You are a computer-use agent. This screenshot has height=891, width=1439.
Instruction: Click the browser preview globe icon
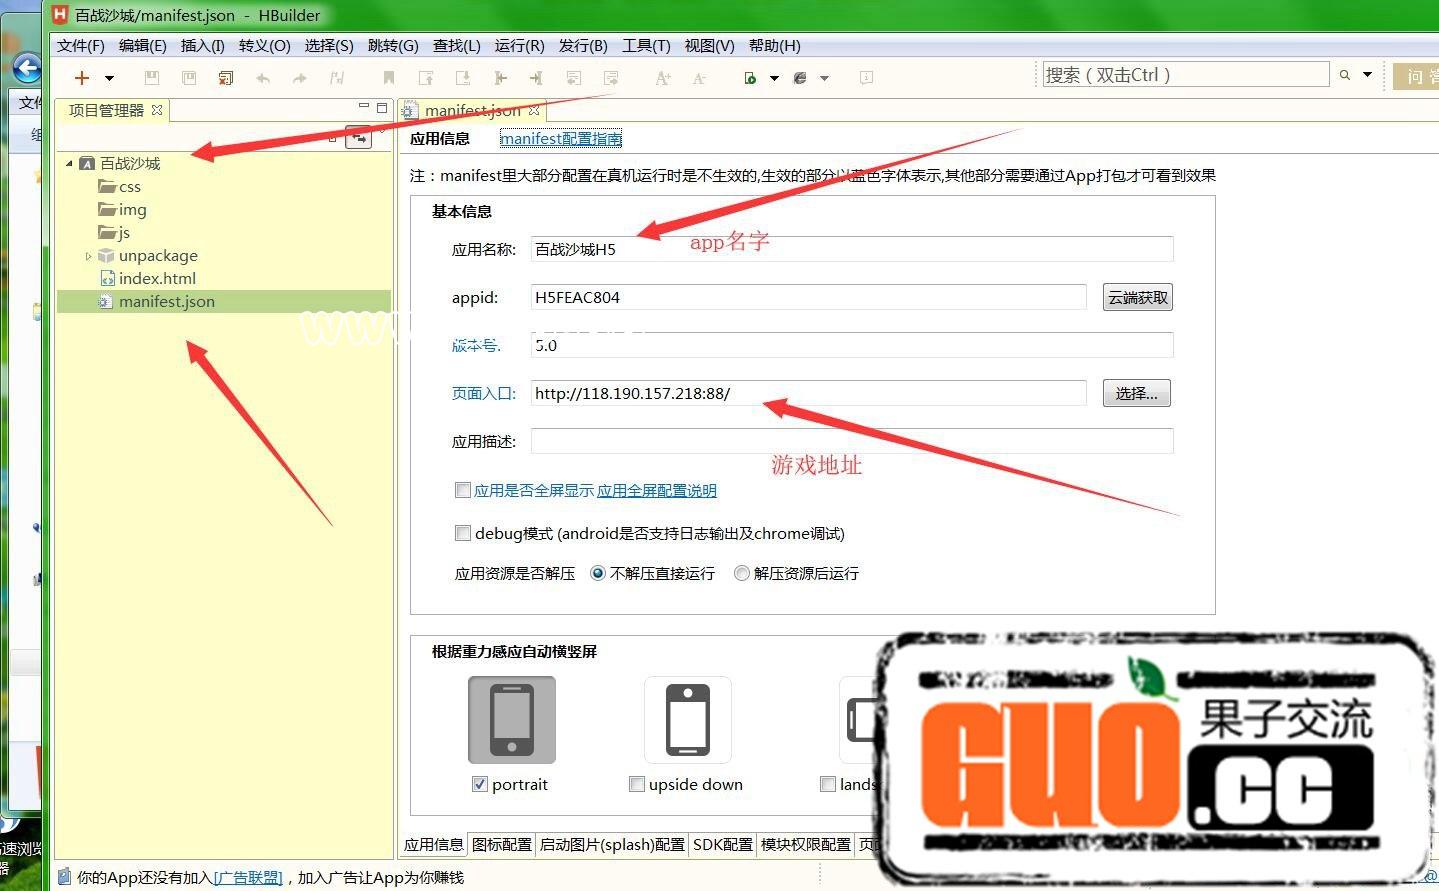click(800, 77)
